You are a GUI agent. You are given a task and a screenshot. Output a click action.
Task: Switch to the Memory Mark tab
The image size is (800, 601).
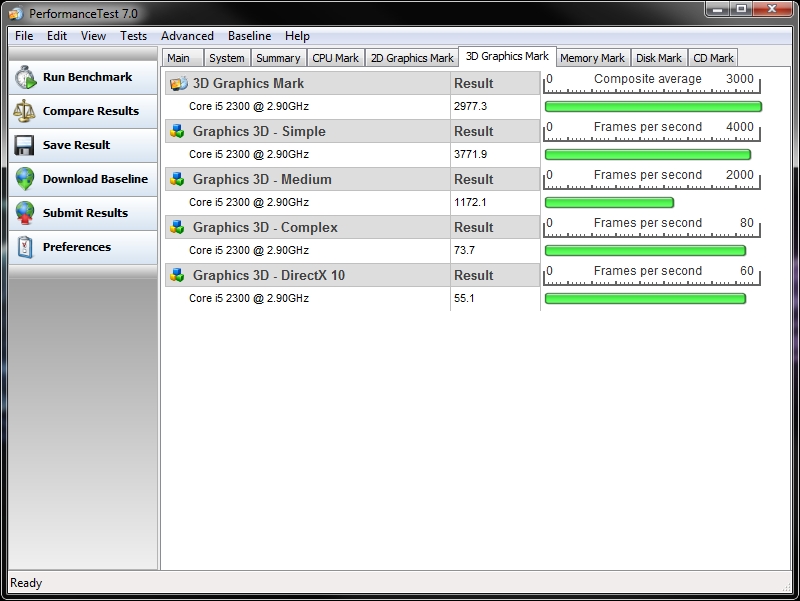(x=593, y=58)
